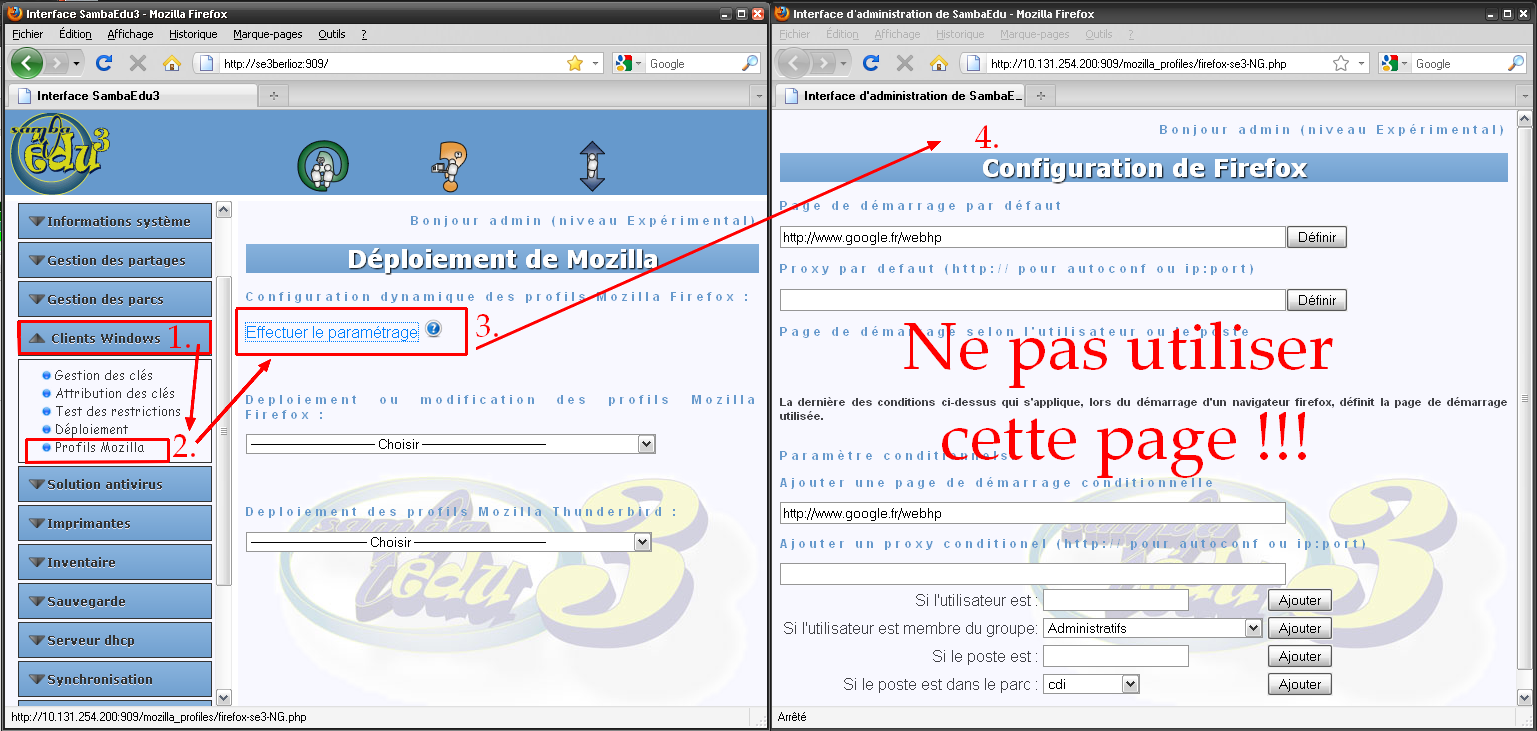The height and width of the screenshot is (731, 1537).
Task: Expand Serveur dhcp menu
Action: [115, 640]
